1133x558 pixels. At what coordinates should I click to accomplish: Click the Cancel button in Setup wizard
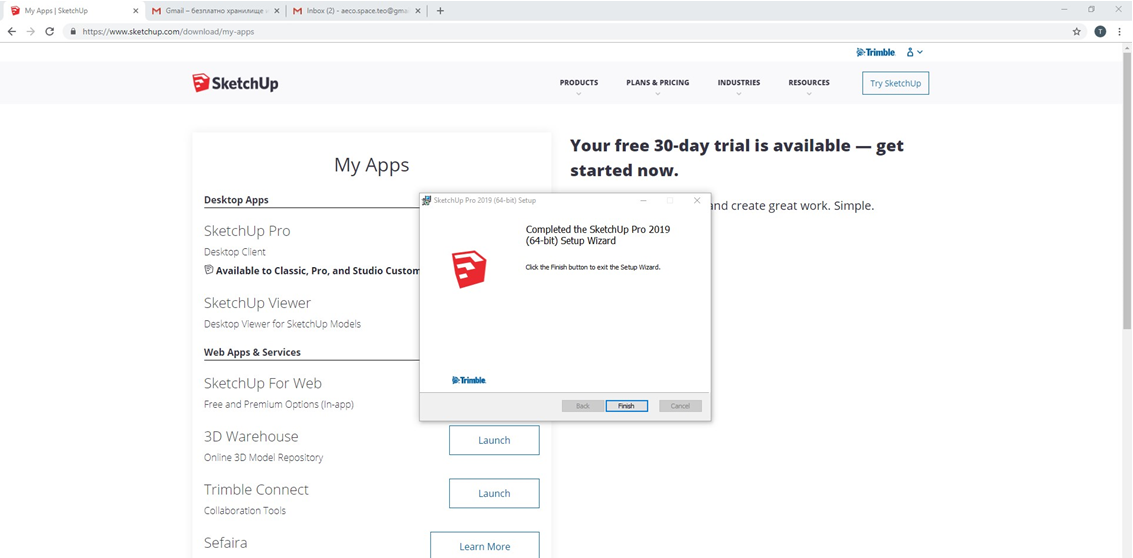680,406
